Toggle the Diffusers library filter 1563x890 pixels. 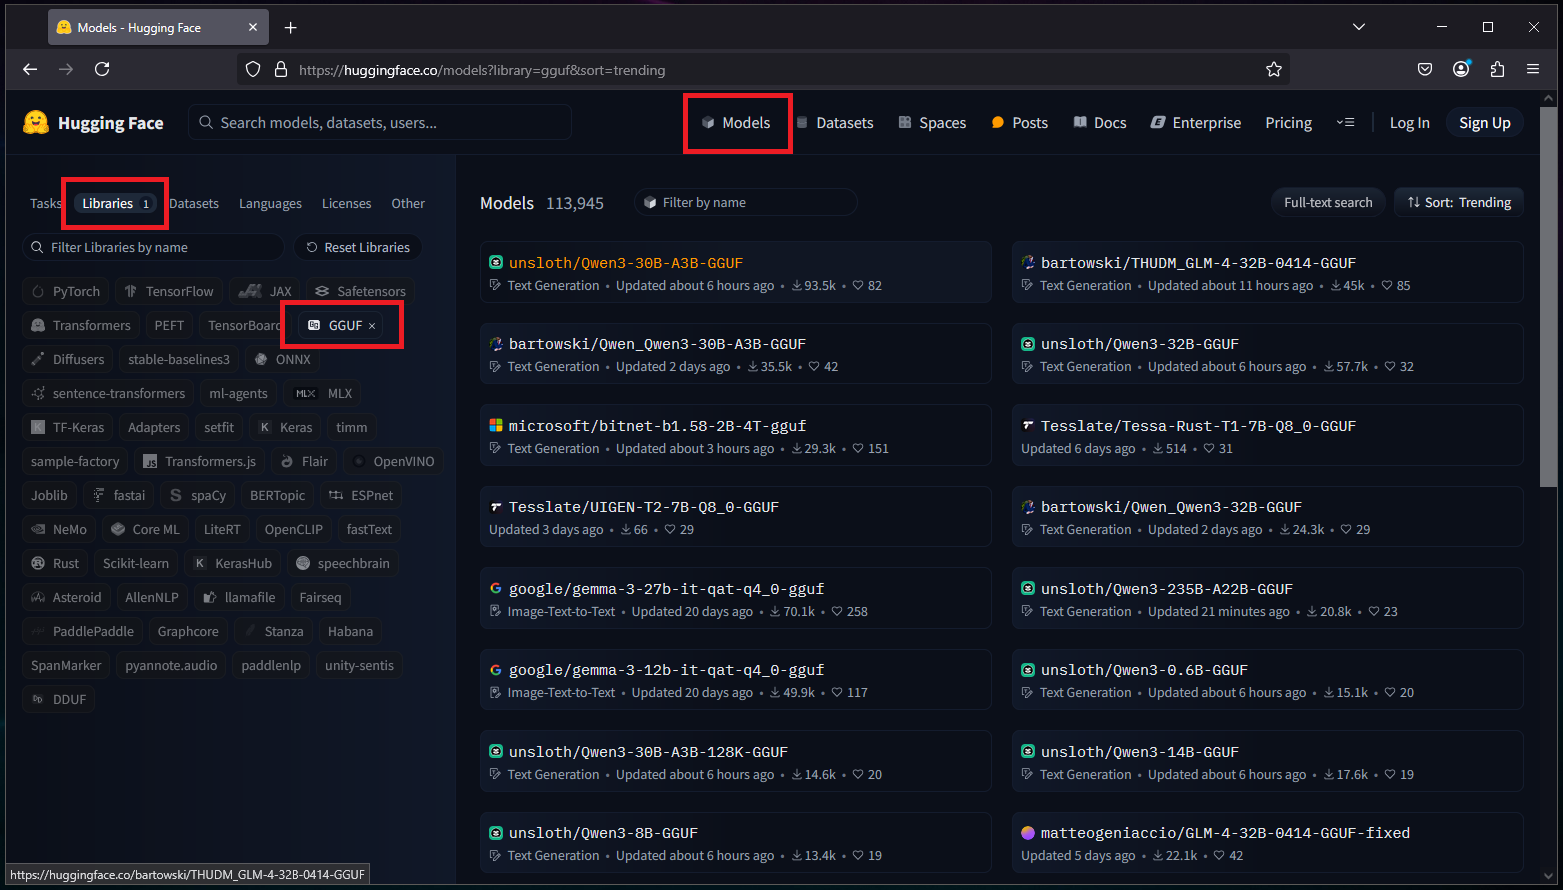pos(67,359)
